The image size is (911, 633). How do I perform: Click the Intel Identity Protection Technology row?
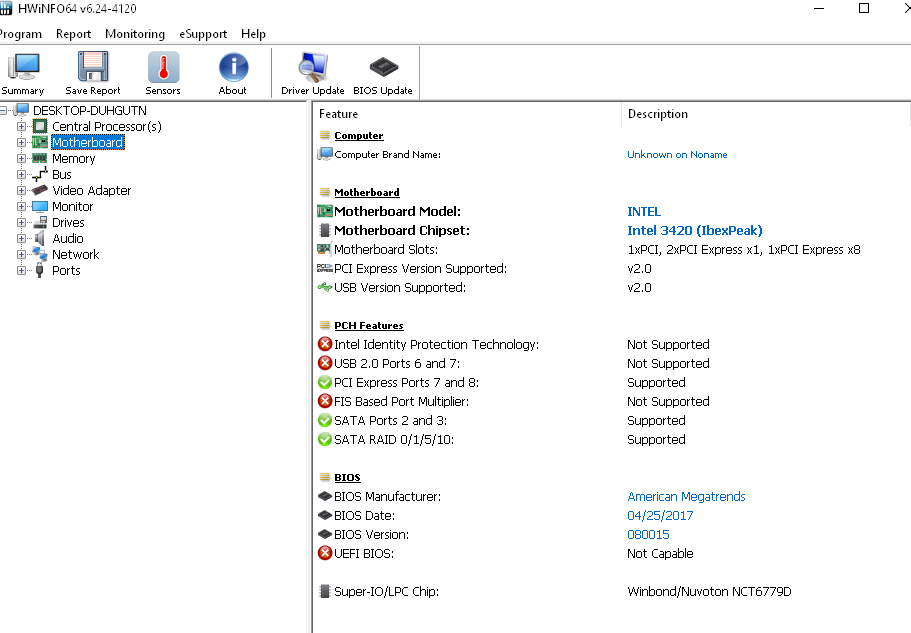[611, 344]
